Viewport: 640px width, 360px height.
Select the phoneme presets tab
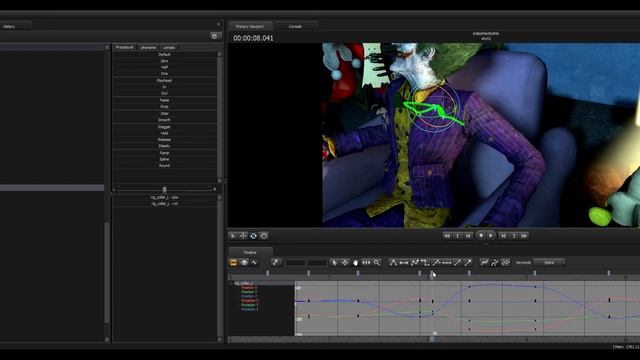(148, 48)
